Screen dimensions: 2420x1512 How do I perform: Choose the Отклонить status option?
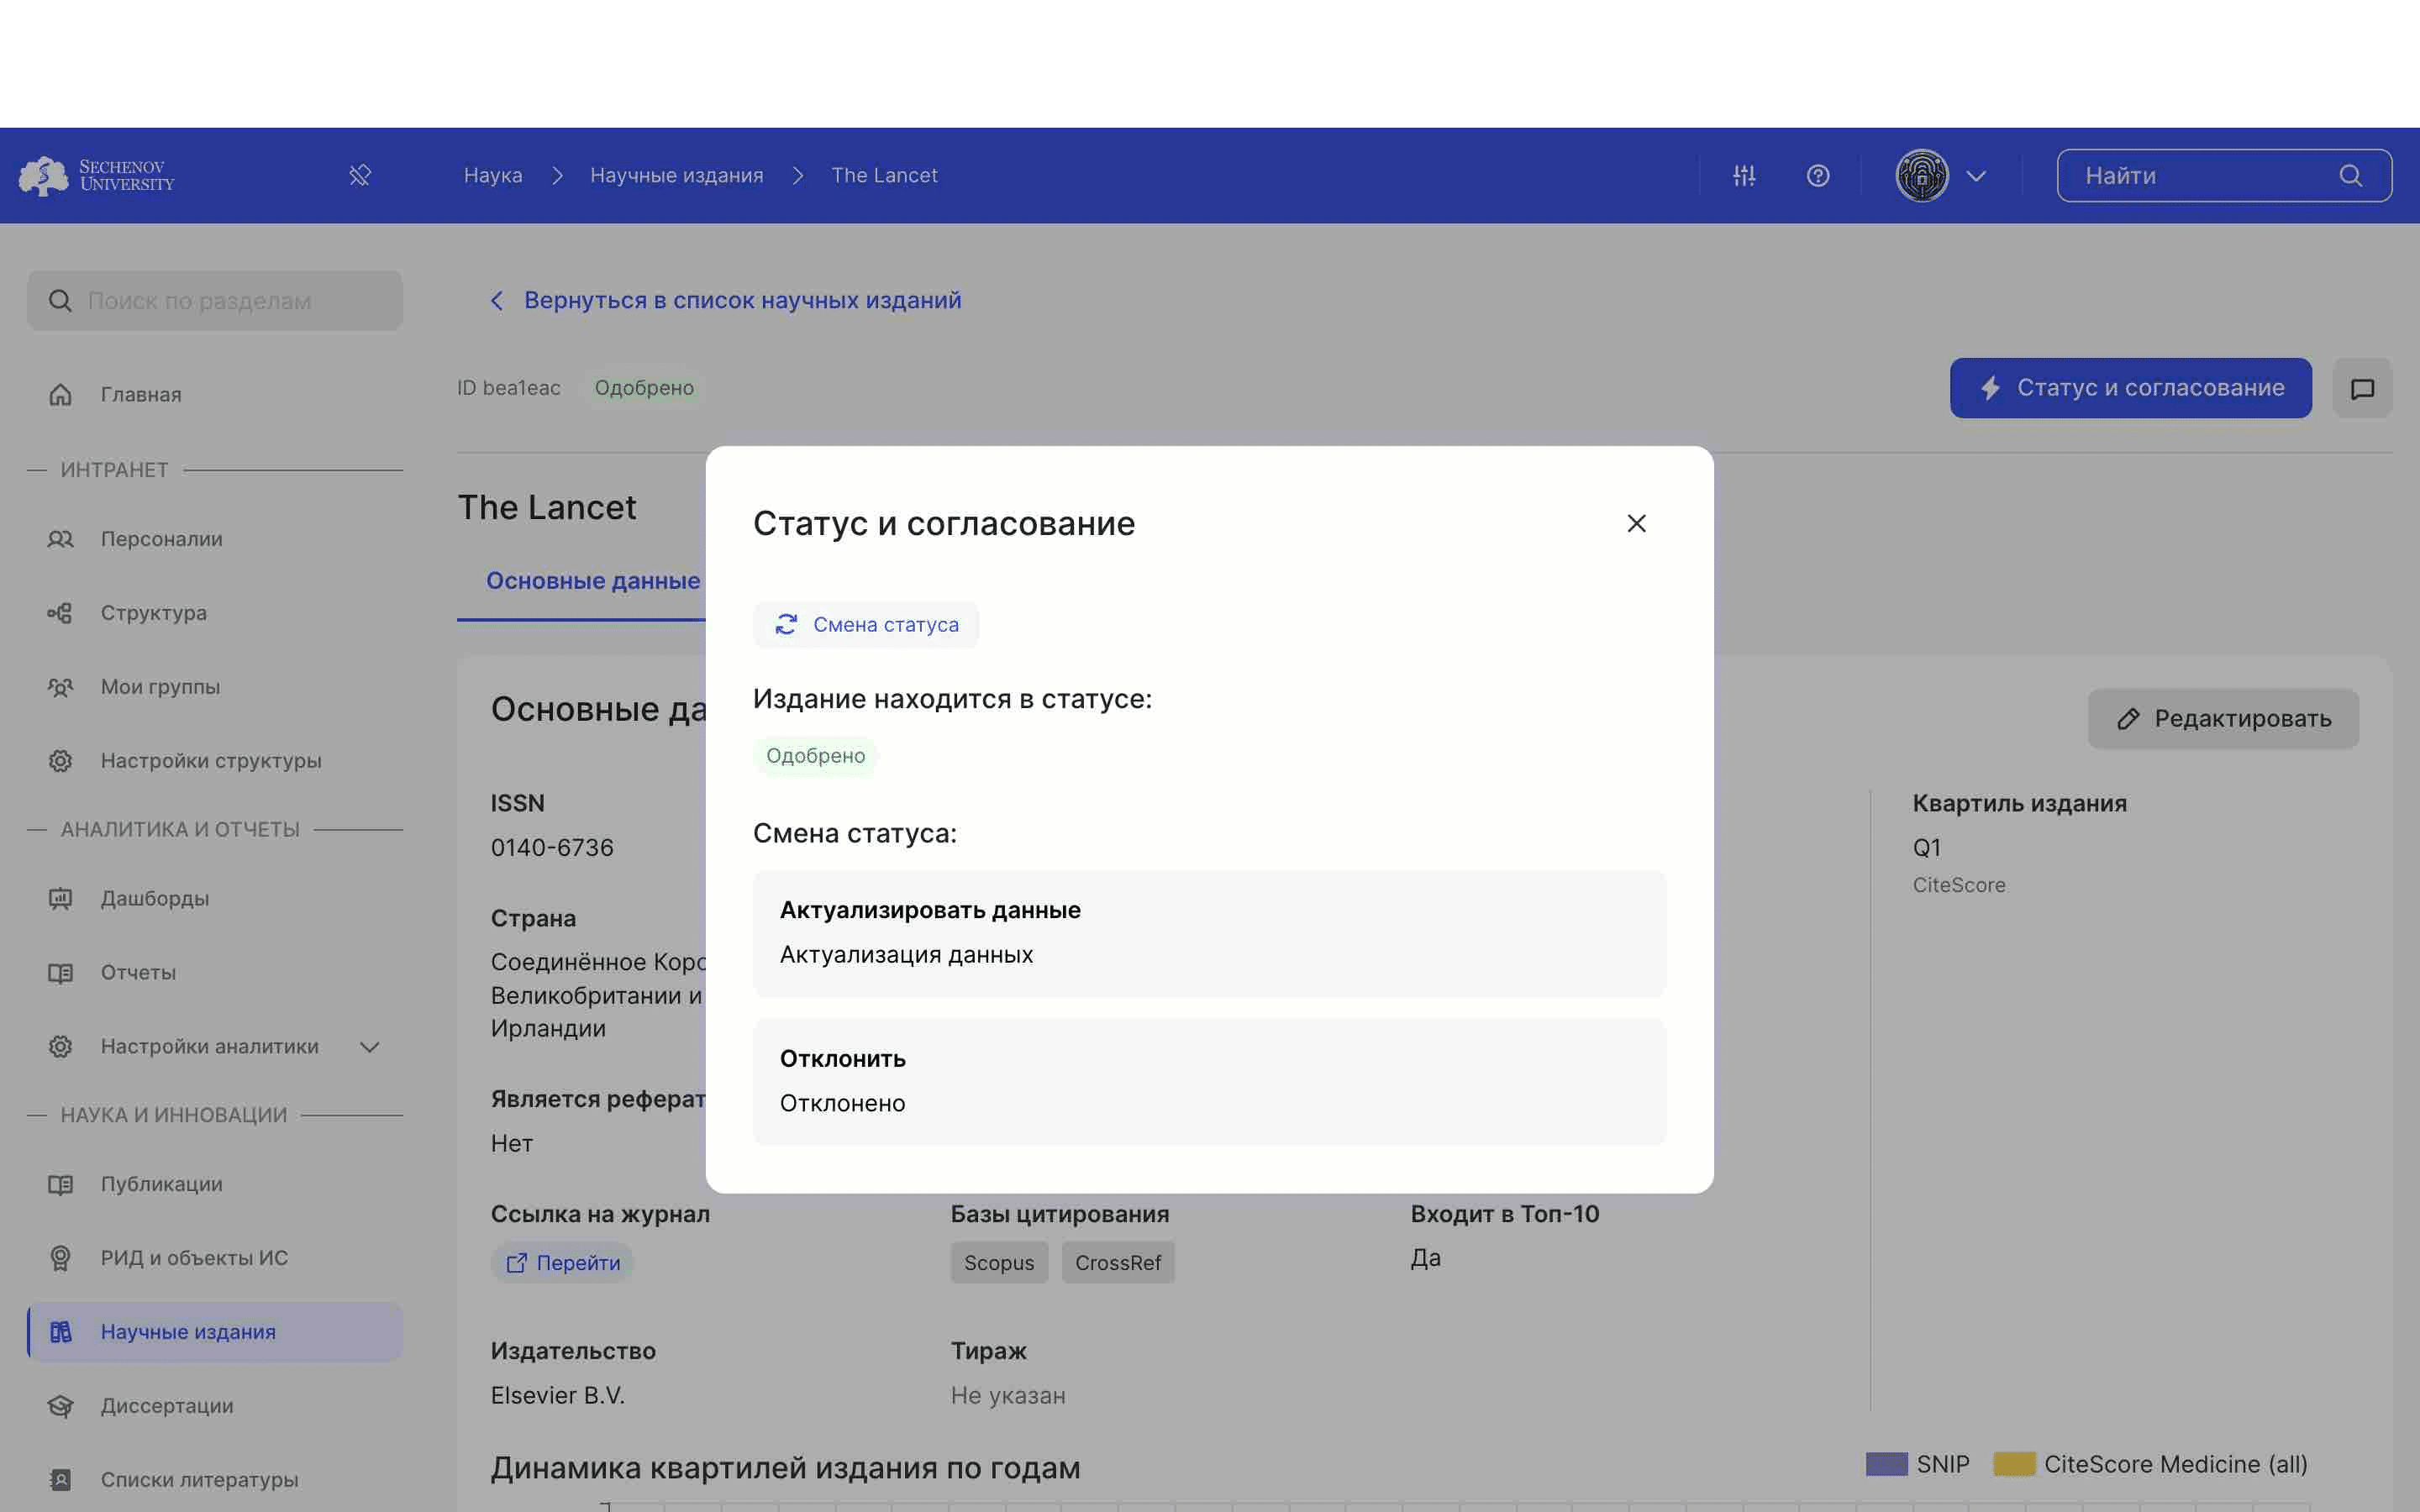click(1209, 1082)
